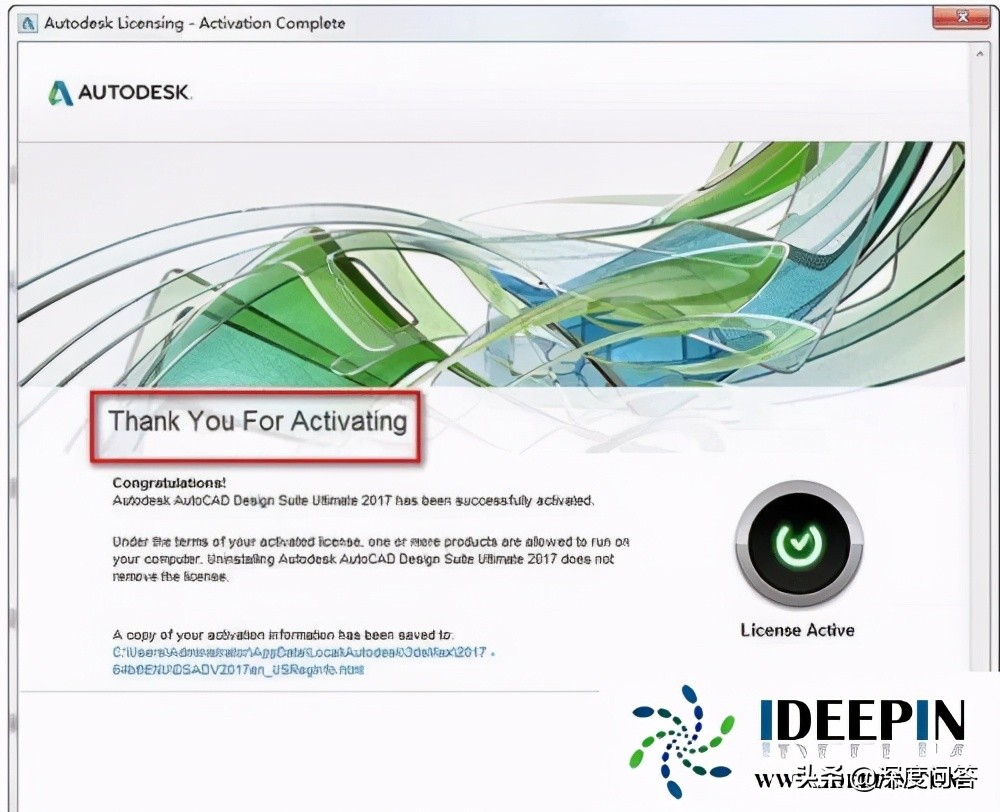The height and width of the screenshot is (812, 1000).
Task: Click the title "Autodesk Licensing - Activation Complete"
Action: coord(195,24)
